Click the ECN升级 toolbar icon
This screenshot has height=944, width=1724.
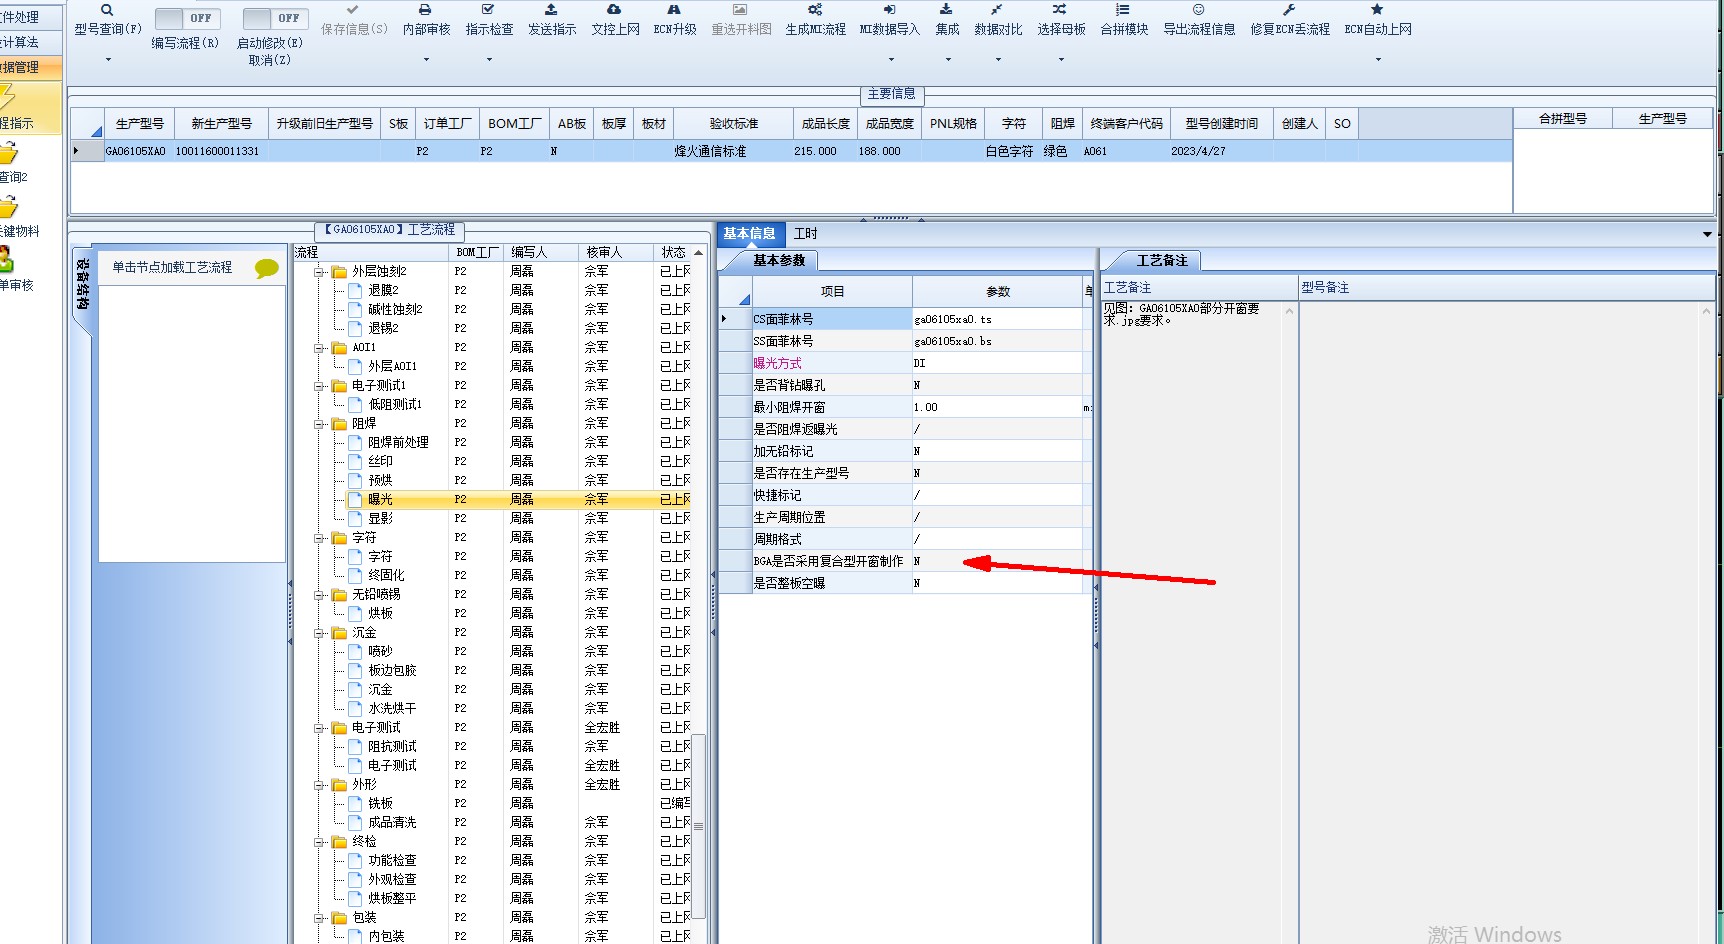click(674, 10)
